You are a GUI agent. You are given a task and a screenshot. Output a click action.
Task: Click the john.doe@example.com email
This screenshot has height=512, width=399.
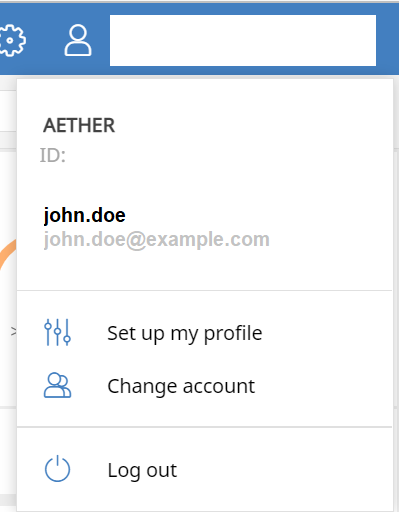[x=157, y=239]
